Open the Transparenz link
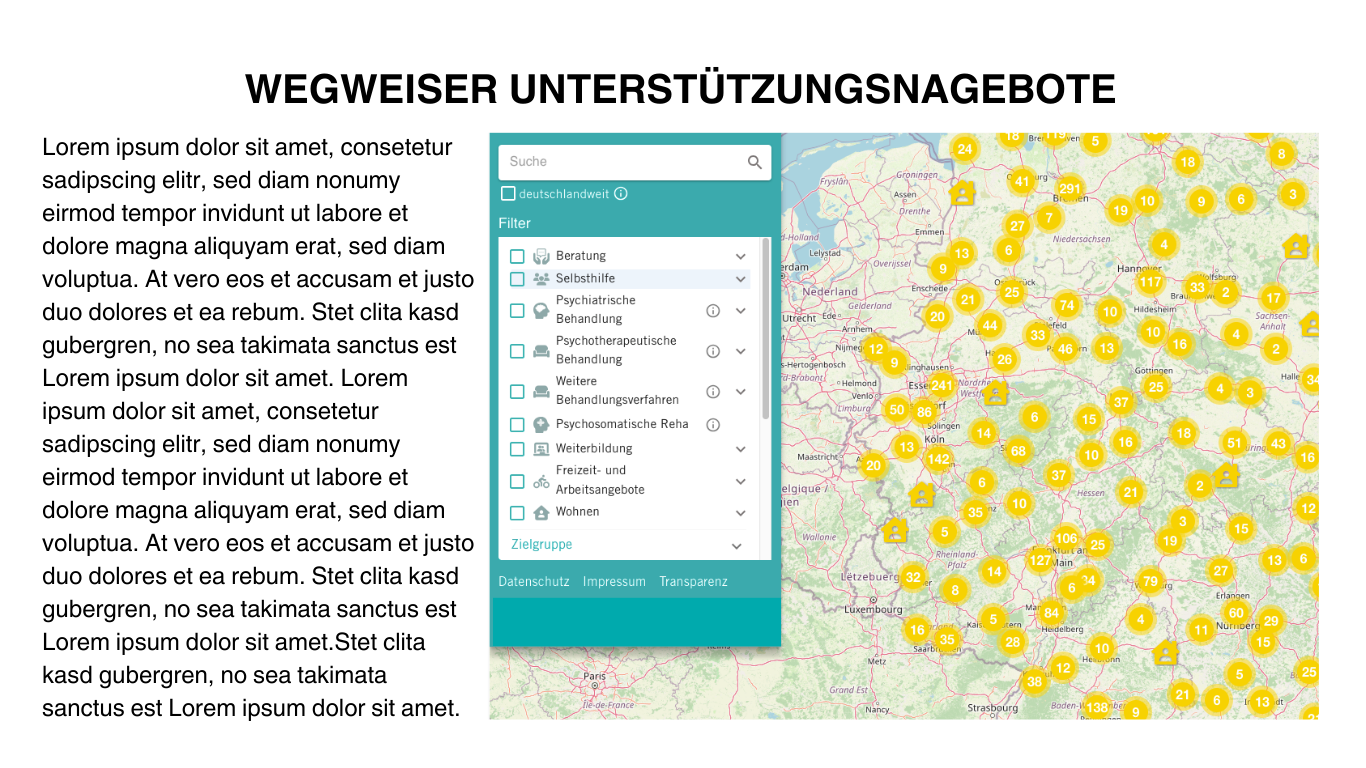 693,582
